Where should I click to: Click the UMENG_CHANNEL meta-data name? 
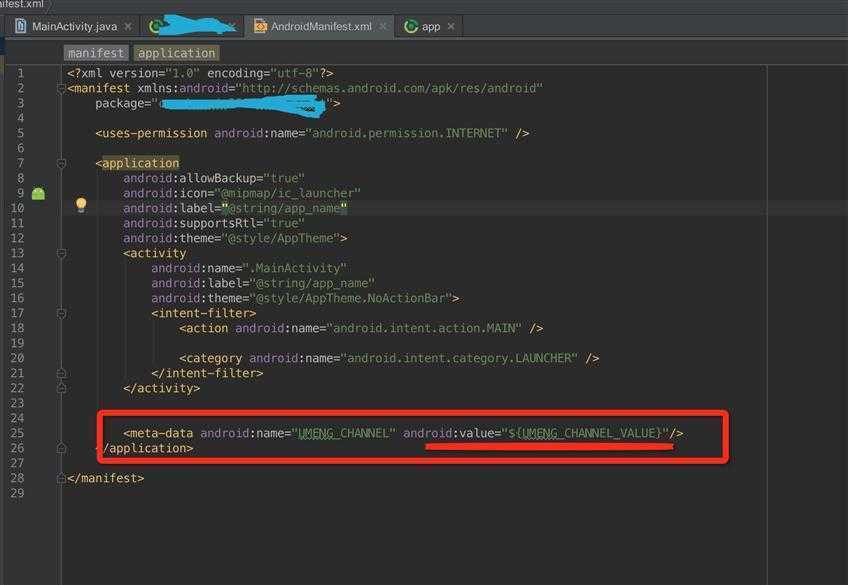tap(343, 433)
